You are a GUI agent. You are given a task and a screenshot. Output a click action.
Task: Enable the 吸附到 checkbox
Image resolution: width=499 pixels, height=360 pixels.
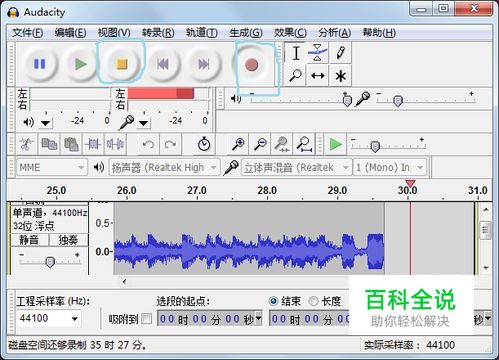(x=146, y=319)
